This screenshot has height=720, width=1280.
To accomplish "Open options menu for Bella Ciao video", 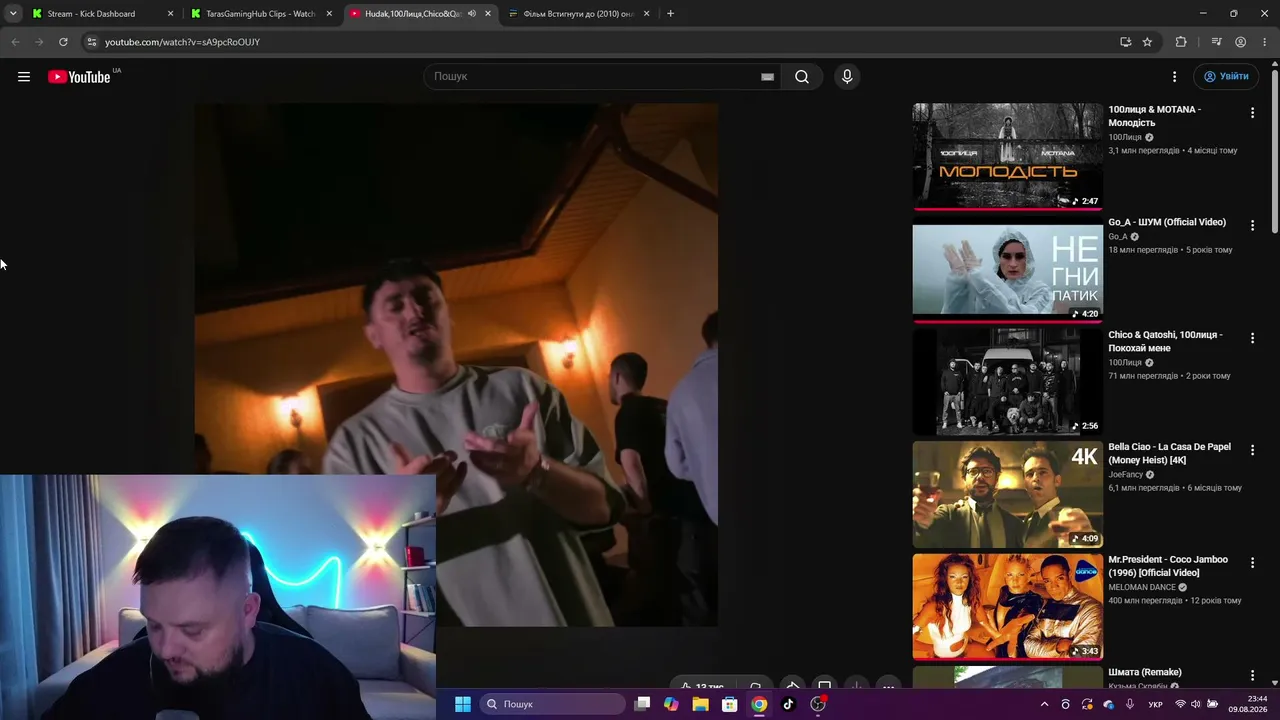I will tap(1252, 451).
